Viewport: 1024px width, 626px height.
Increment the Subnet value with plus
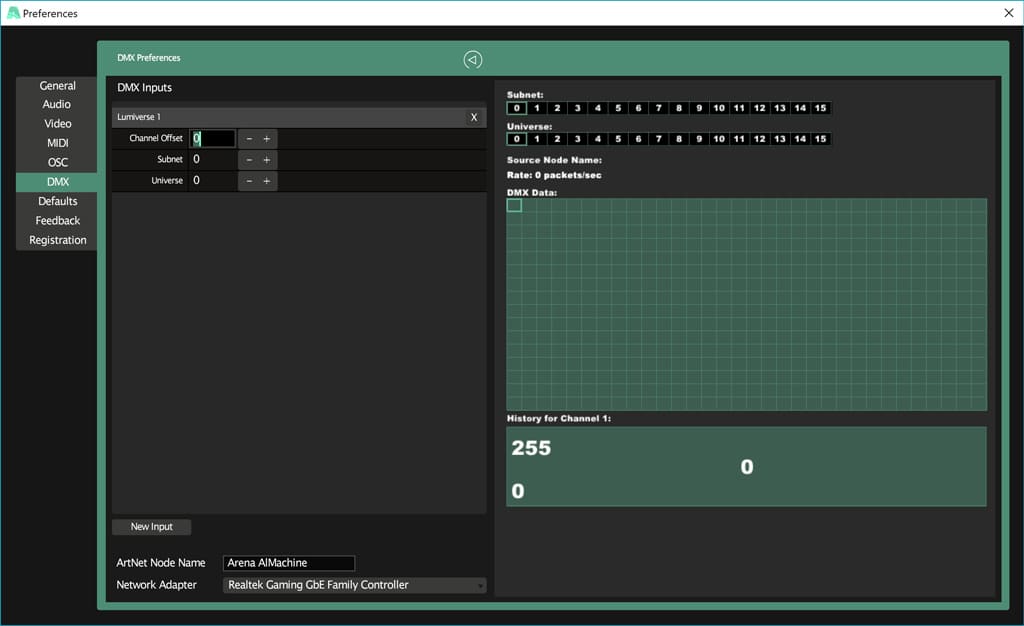[267, 160]
